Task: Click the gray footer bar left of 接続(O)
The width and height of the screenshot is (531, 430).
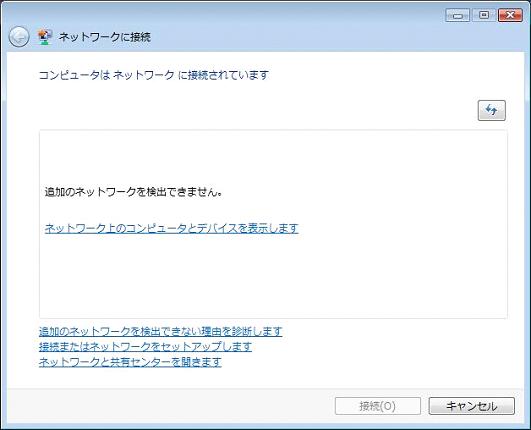Action: click(169, 406)
